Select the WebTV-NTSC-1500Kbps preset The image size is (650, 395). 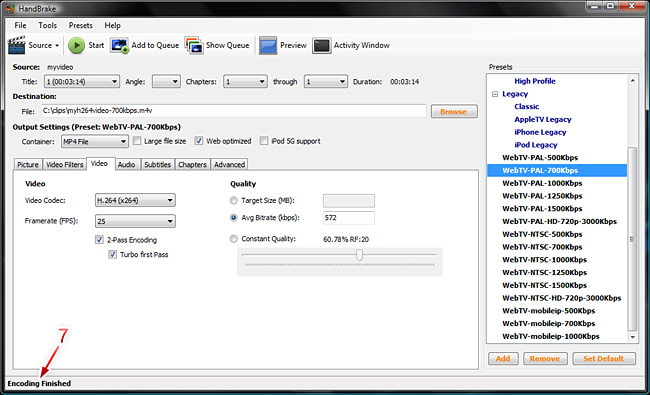click(544, 285)
